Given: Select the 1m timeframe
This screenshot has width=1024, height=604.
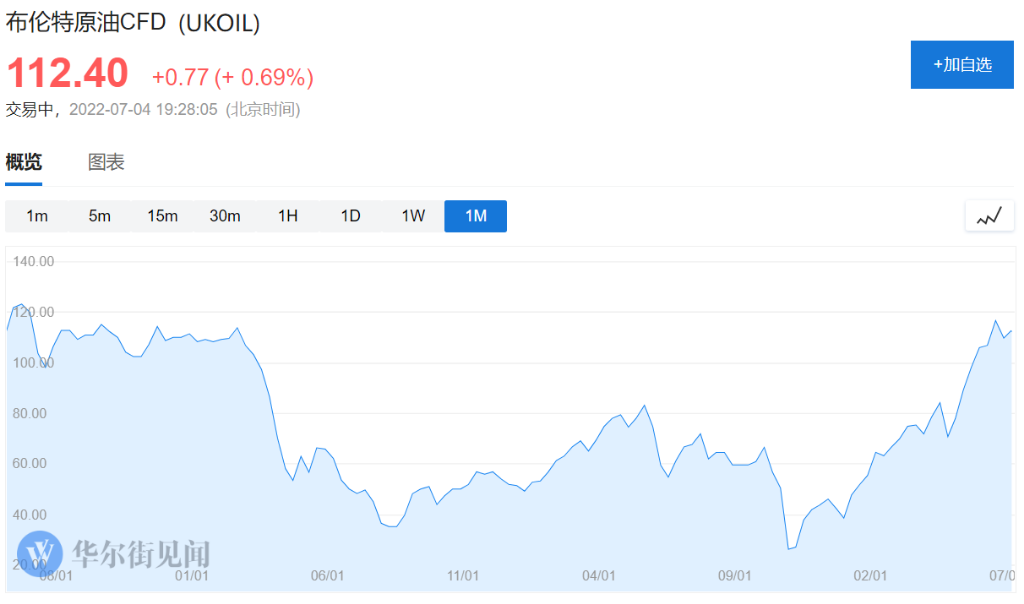Looking at the screenshot, I should pyautogui.click(x=37, y=216).
